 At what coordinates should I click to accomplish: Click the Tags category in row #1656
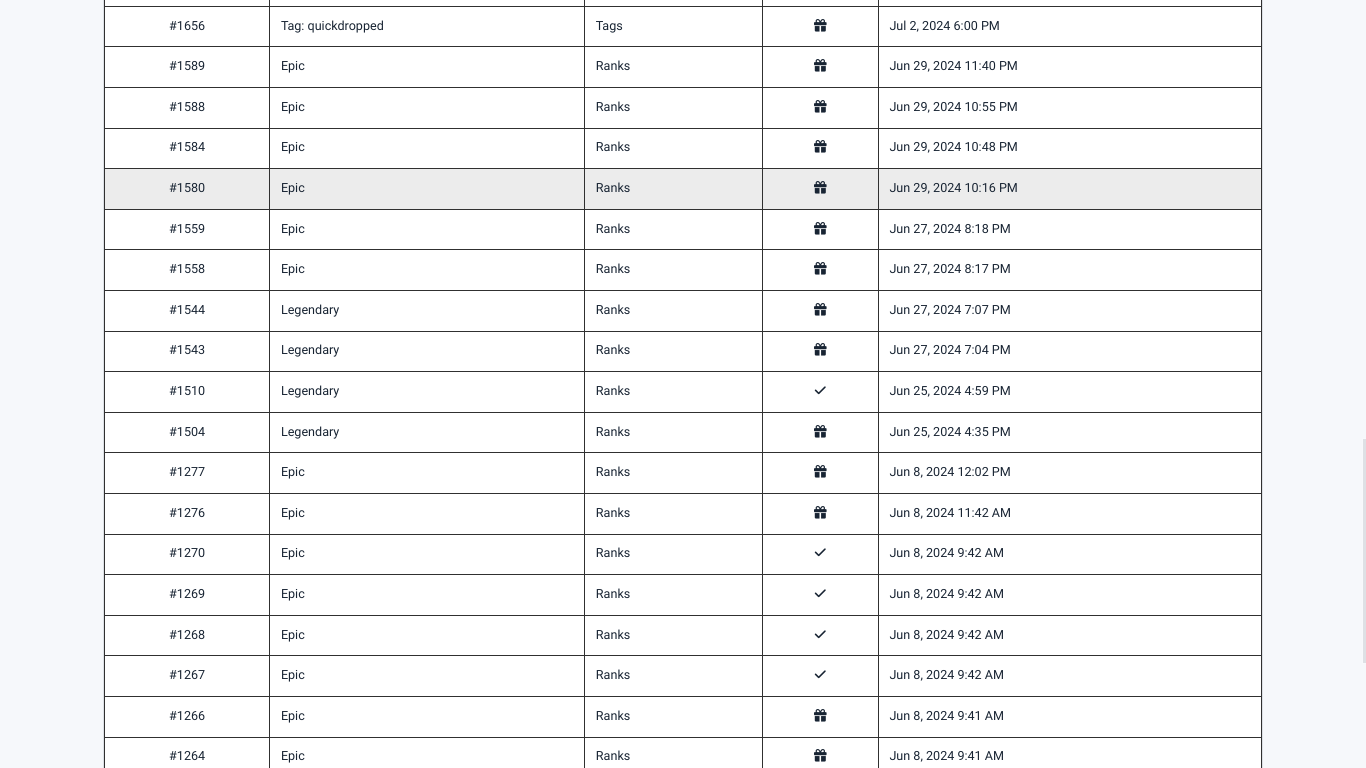609,26
